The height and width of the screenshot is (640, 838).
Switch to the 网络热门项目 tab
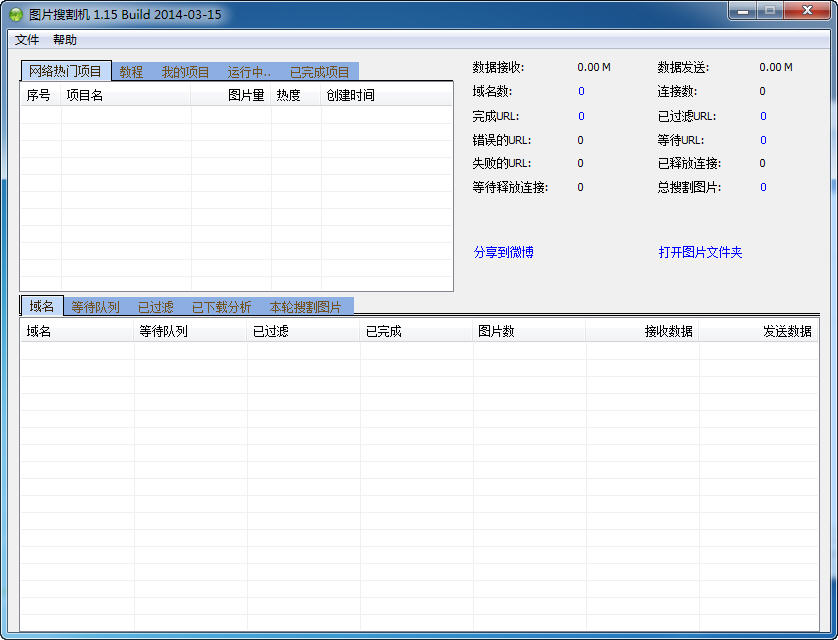coord(65,71)
